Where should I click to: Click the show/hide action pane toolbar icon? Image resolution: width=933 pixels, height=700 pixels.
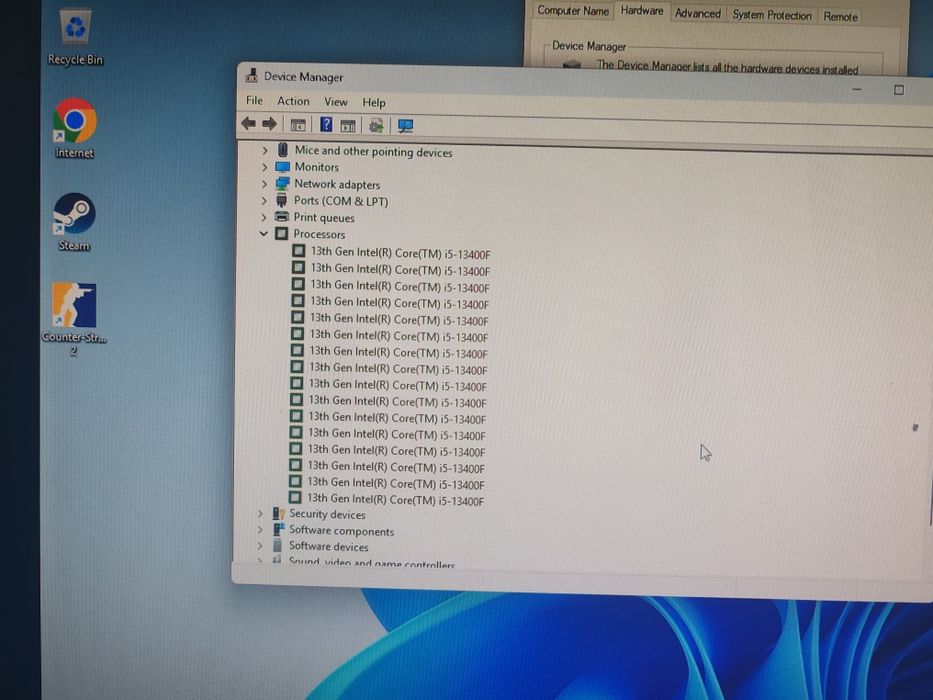[x=348, y=126]
